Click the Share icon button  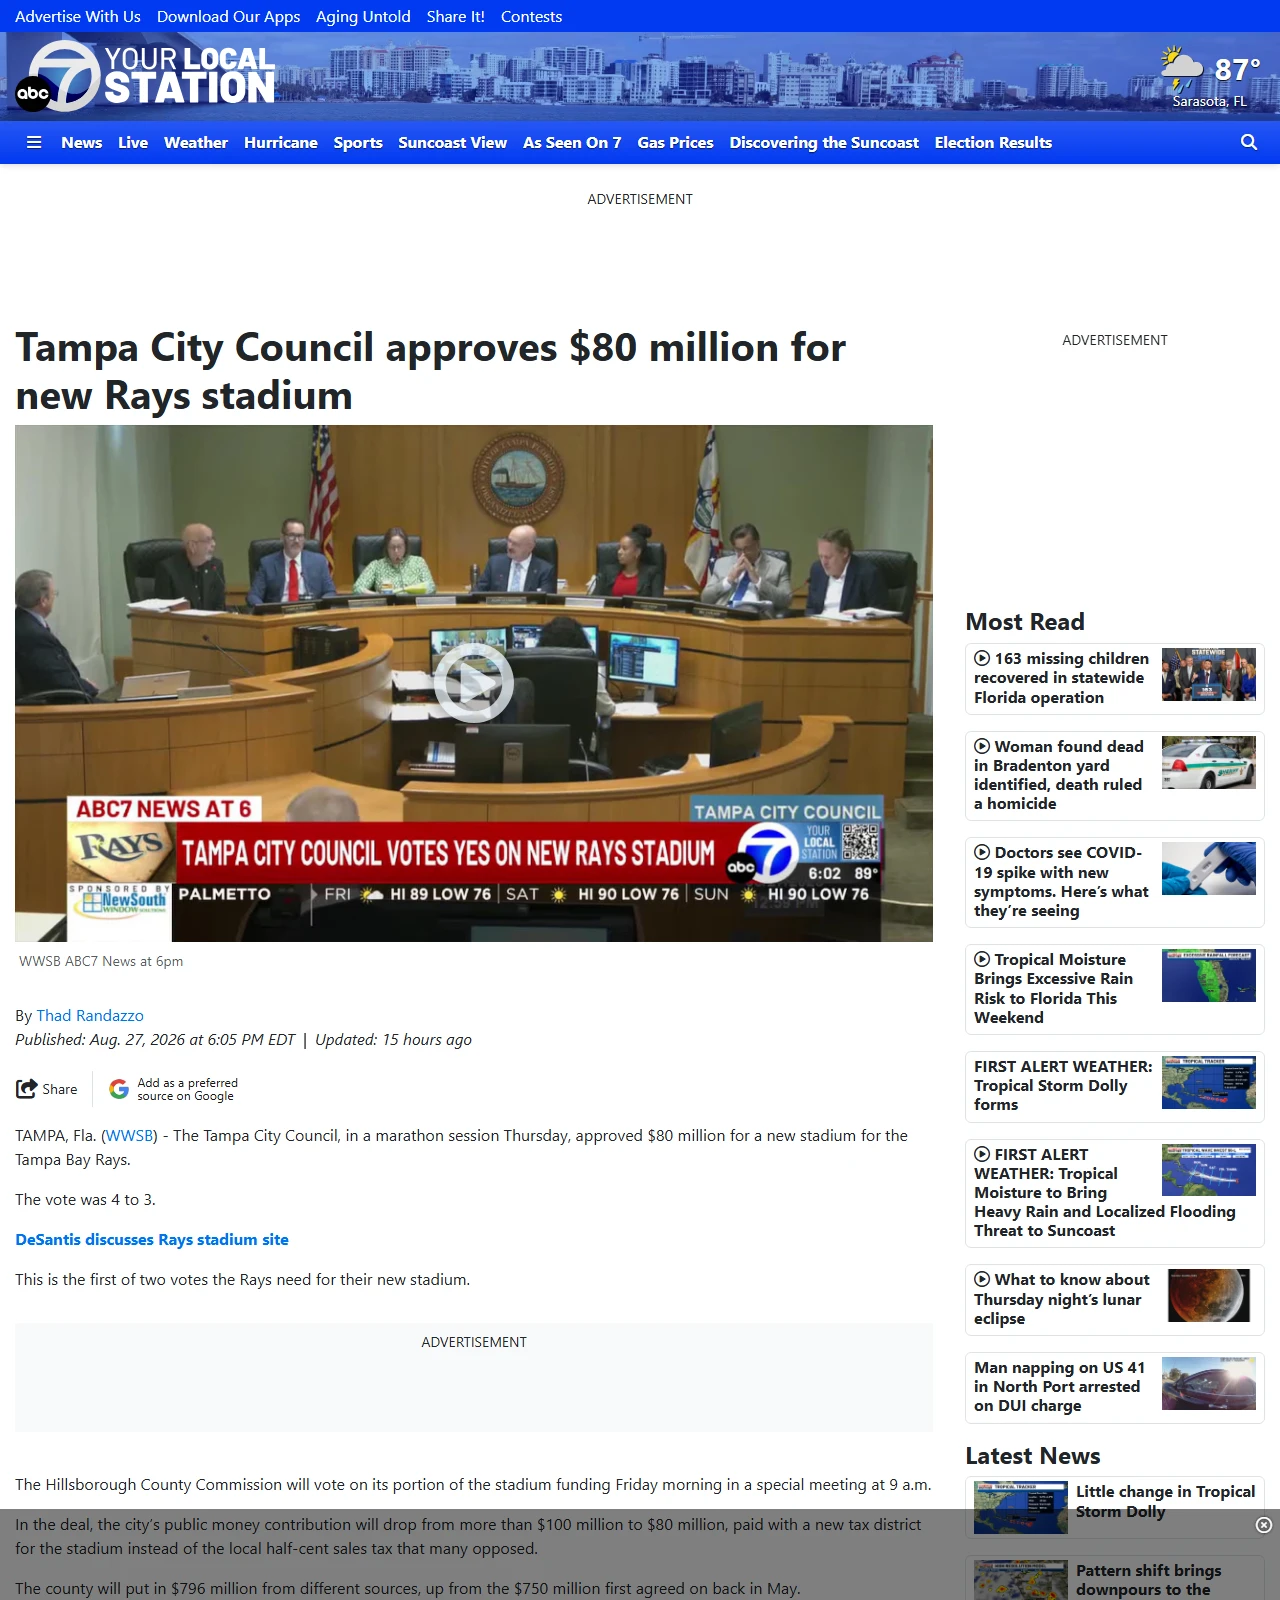tap(47, 1089)
